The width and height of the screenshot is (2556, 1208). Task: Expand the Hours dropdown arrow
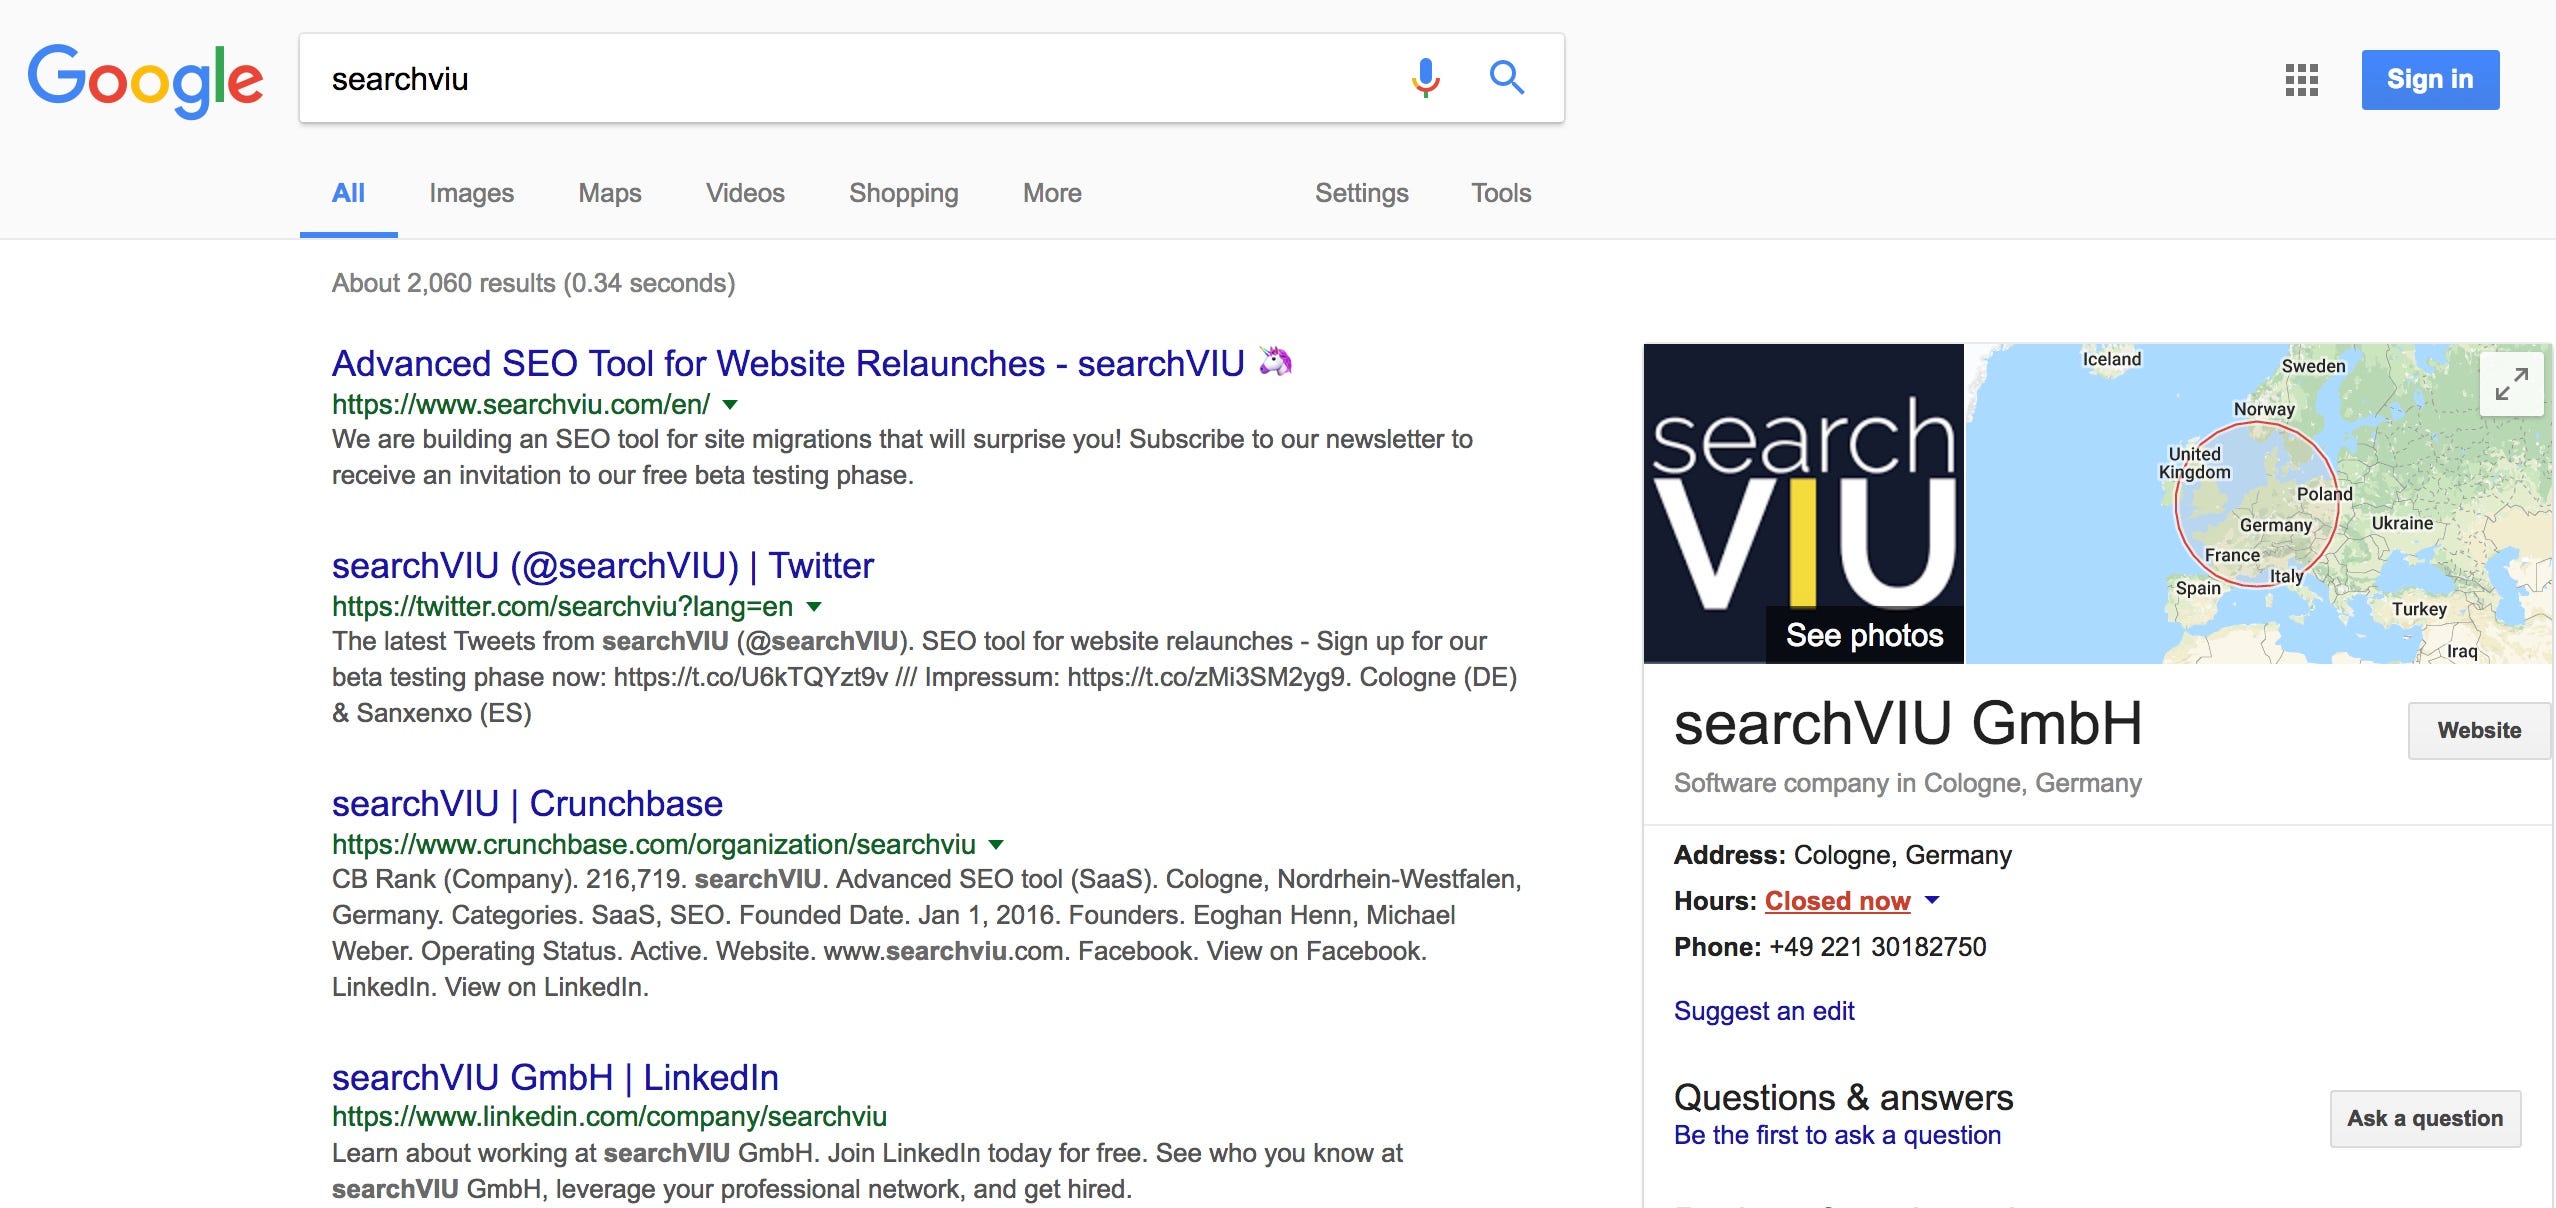point(1932,901)
